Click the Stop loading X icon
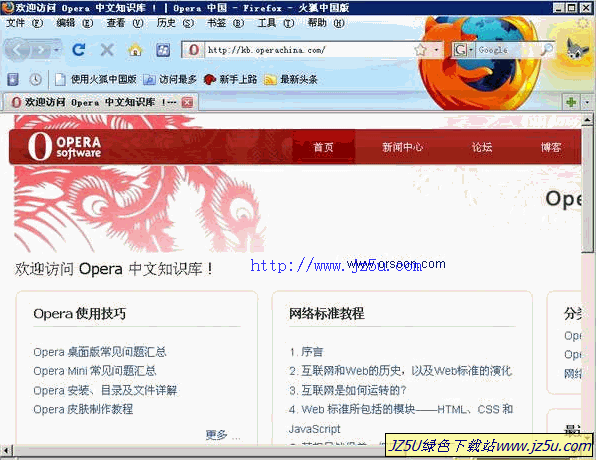 [107, 50]
